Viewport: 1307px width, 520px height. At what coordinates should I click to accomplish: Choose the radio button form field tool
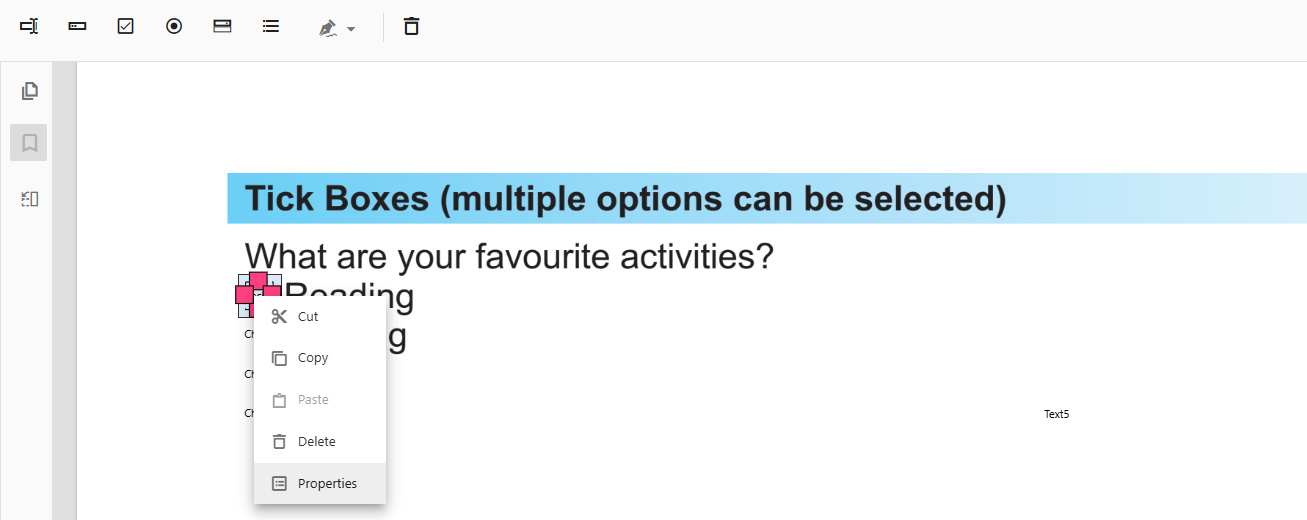174,27
